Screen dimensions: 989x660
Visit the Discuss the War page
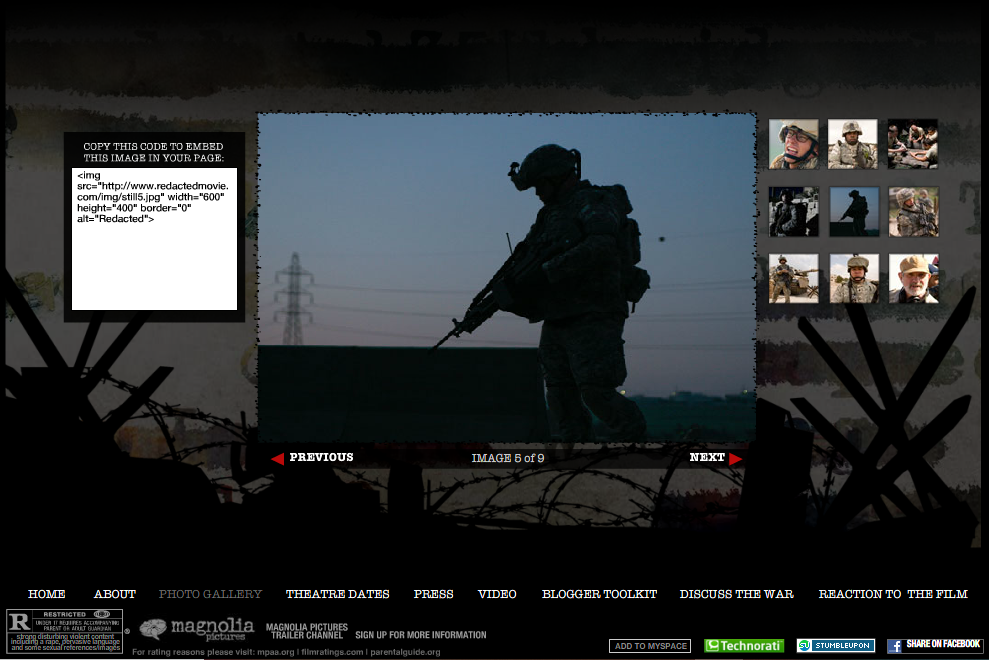point(737,594)
